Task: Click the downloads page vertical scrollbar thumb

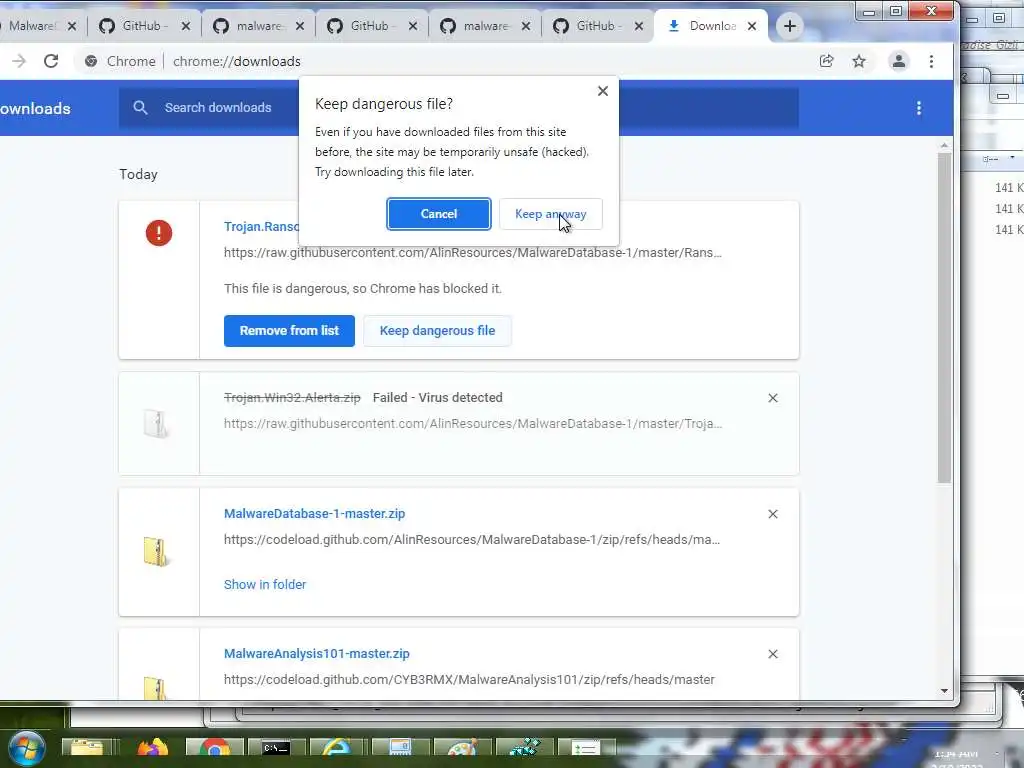Action: pyautogui.click(x=944, y=318)
